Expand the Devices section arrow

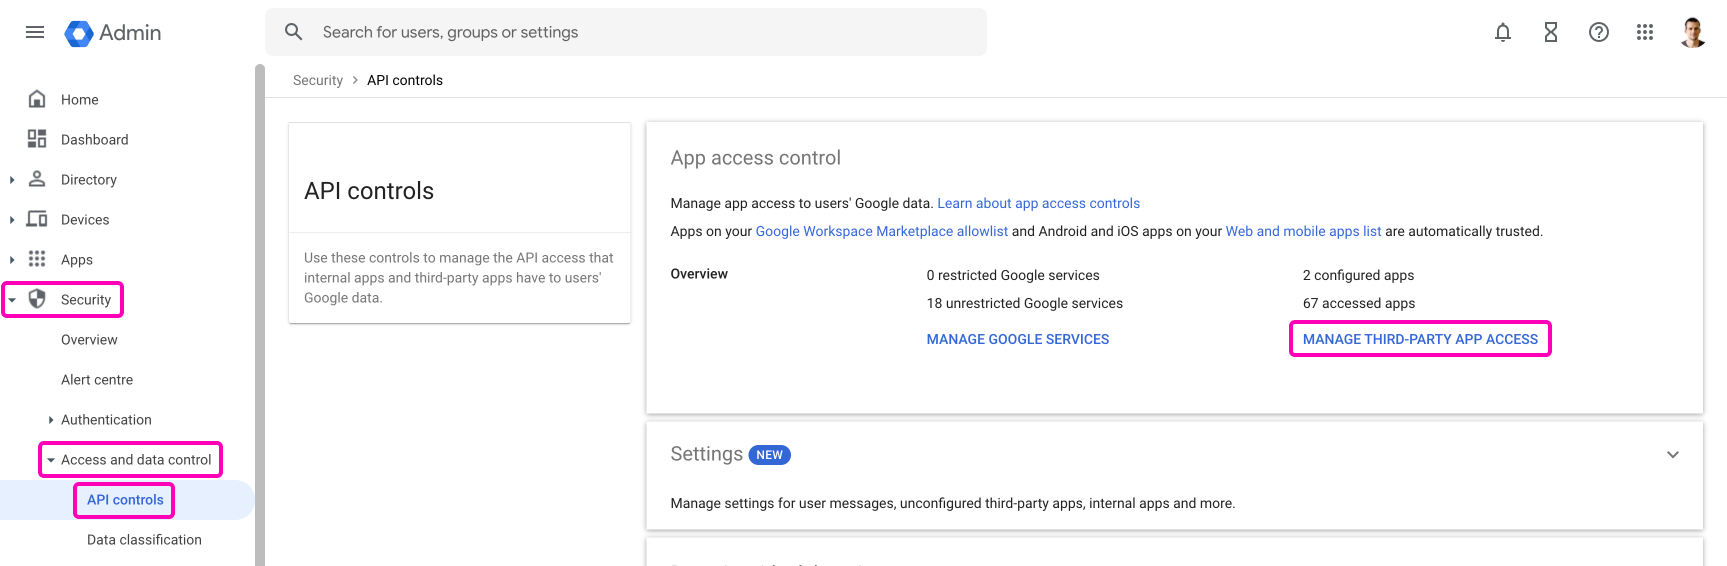pos(12,220)
